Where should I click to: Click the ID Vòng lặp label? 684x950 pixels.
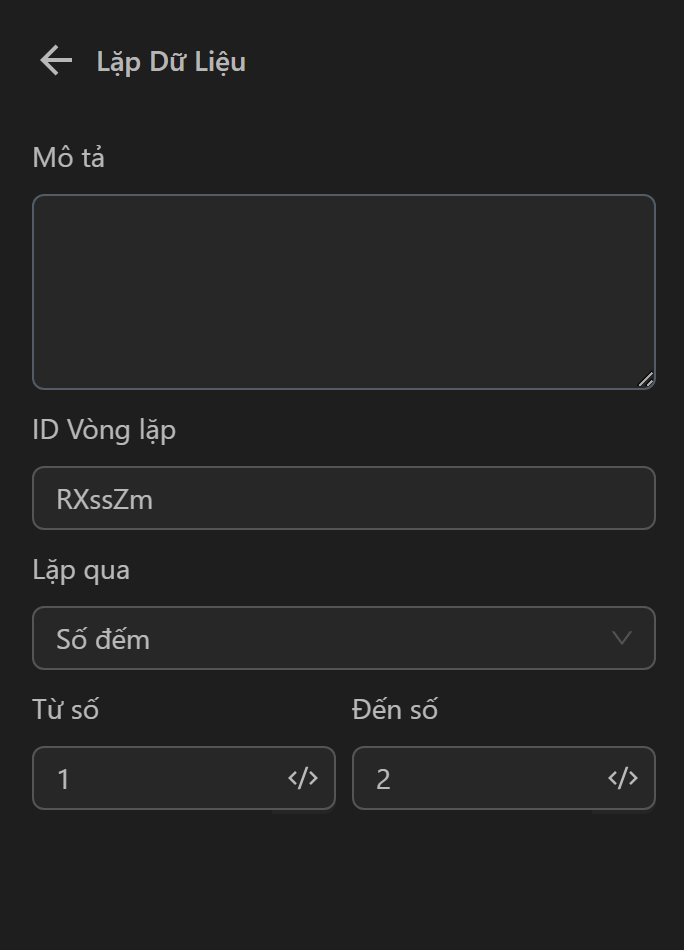tap(104, 430)
